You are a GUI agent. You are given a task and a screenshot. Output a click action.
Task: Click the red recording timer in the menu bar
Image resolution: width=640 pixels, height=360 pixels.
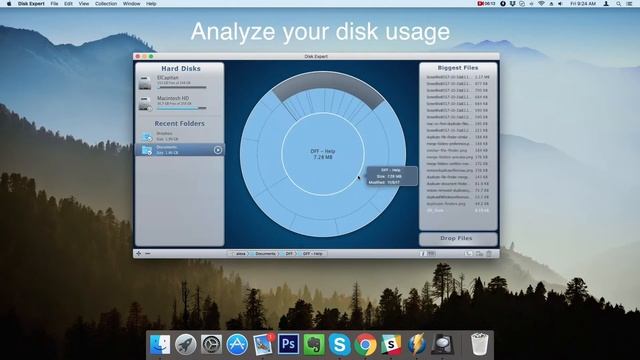coord(486,4)
